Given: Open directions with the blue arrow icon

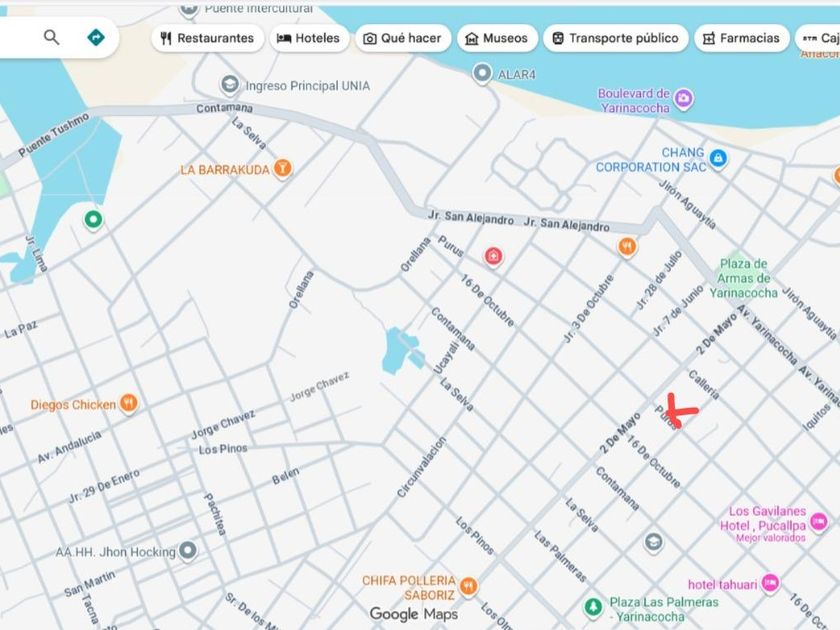Looking at the screenshot, I should 96,38.
